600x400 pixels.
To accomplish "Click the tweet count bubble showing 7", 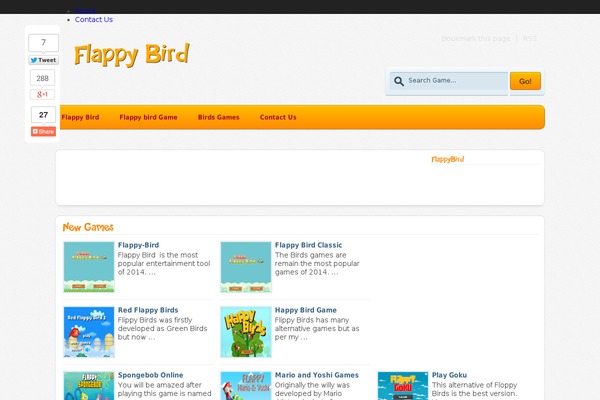I will click(43, 42).
